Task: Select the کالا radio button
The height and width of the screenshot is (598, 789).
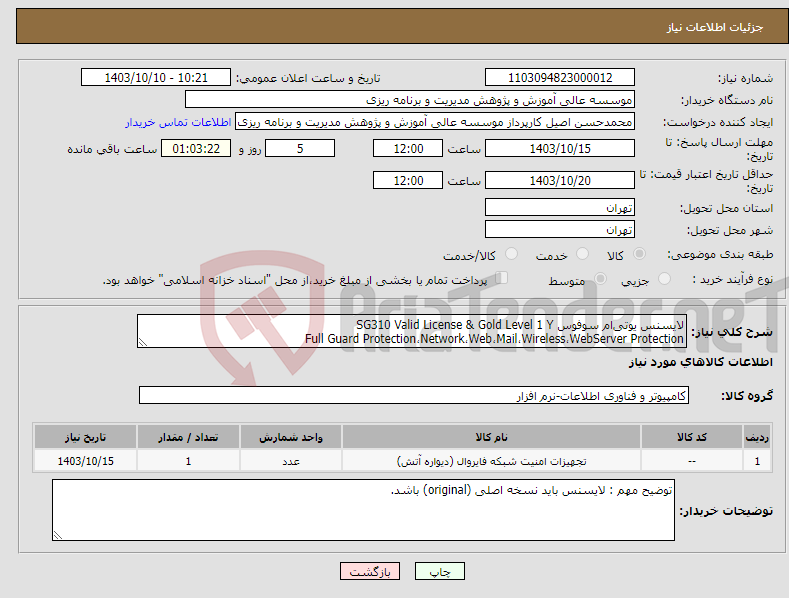Action: pos(639,254)
